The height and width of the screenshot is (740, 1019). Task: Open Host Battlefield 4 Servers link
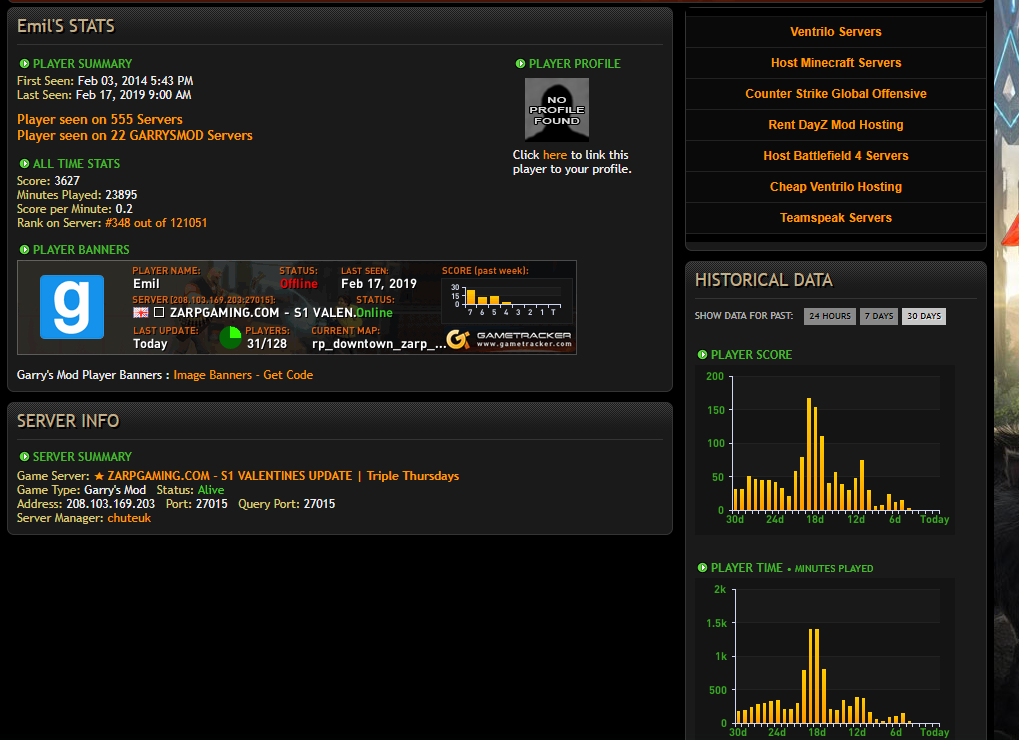click(835, 156)
